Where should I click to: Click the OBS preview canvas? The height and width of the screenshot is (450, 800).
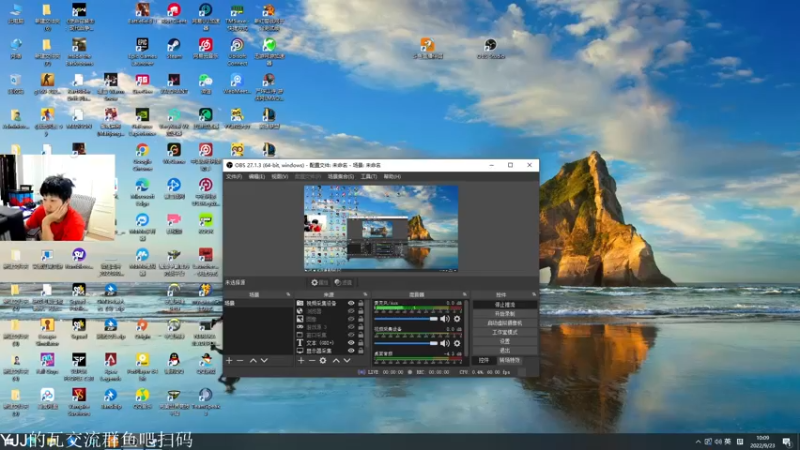click(x=381, y=228)
